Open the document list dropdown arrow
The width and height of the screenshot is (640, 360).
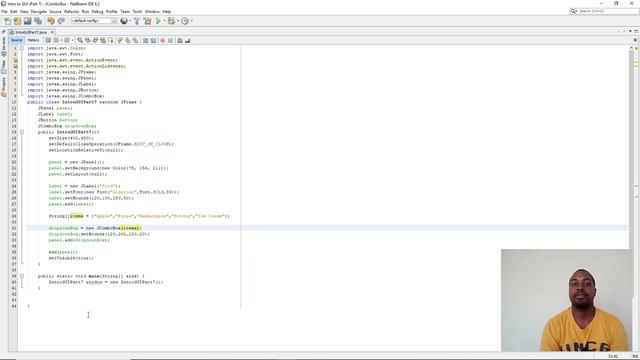tap(630, 31)
